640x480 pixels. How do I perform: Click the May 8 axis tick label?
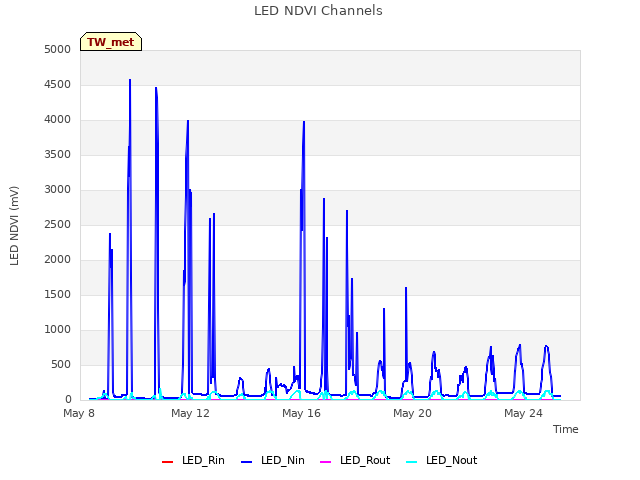tap(79, 413)
